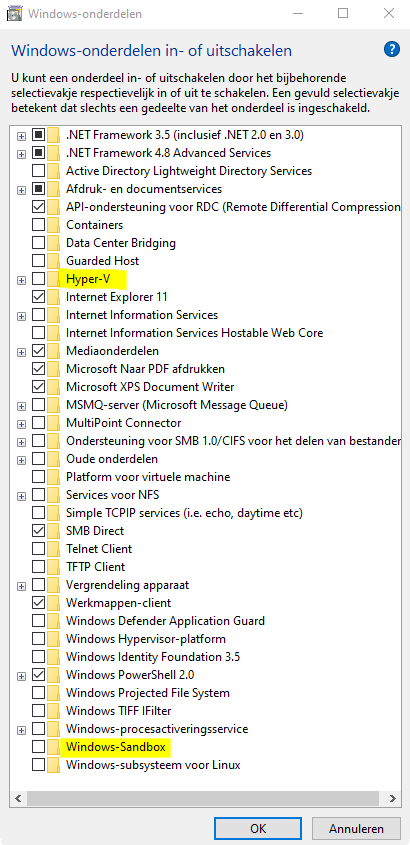Click the OK button
Image resolution: width=410 pixels, height=845 pixels.
coord(259,828)
